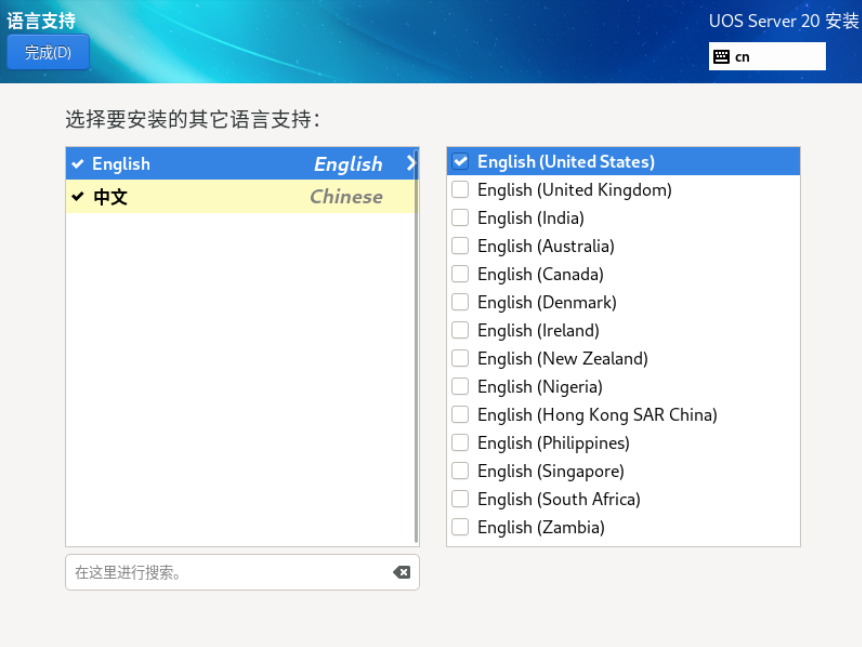The height and width of the screenshot is (647, 862).
Task: Clear the search box with backspace icon
Action: [402, 572]
